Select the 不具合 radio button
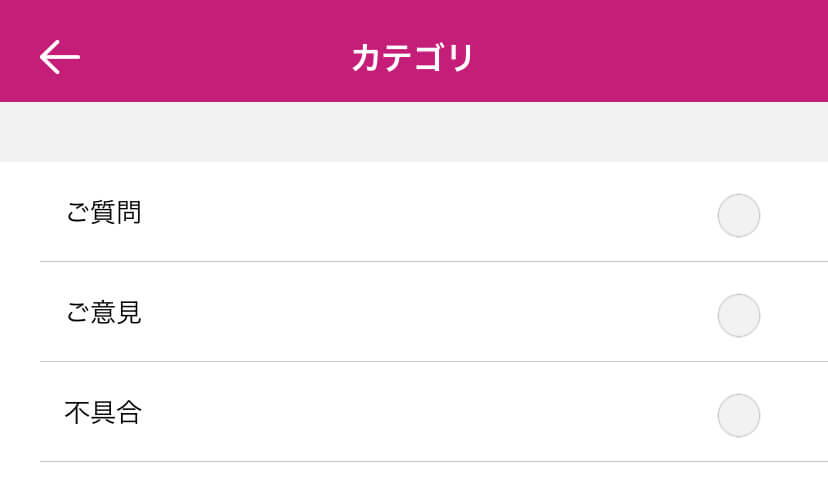Screen dimensions: 828x499 coord(739,415)
